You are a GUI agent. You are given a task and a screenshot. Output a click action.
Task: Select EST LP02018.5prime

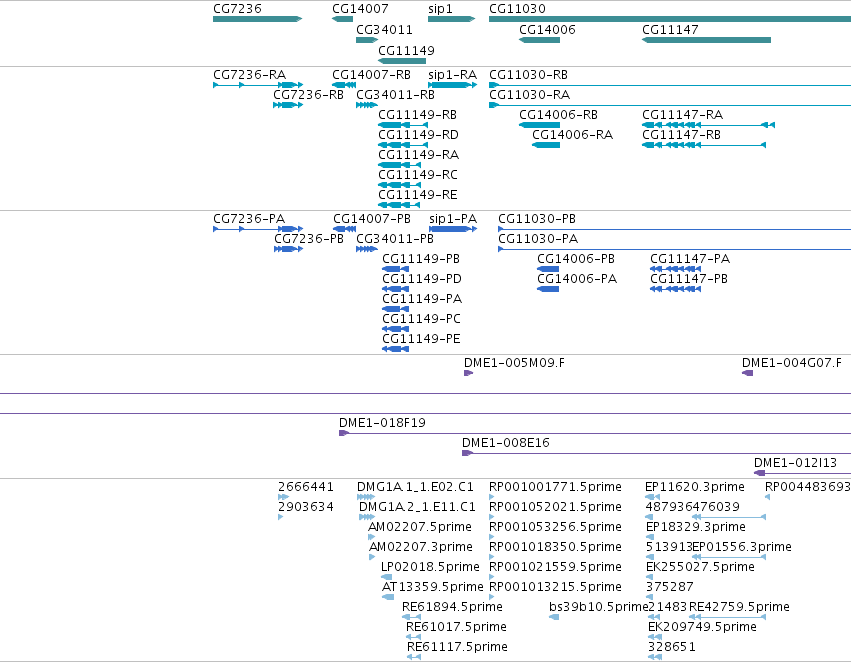click(386, 577)
